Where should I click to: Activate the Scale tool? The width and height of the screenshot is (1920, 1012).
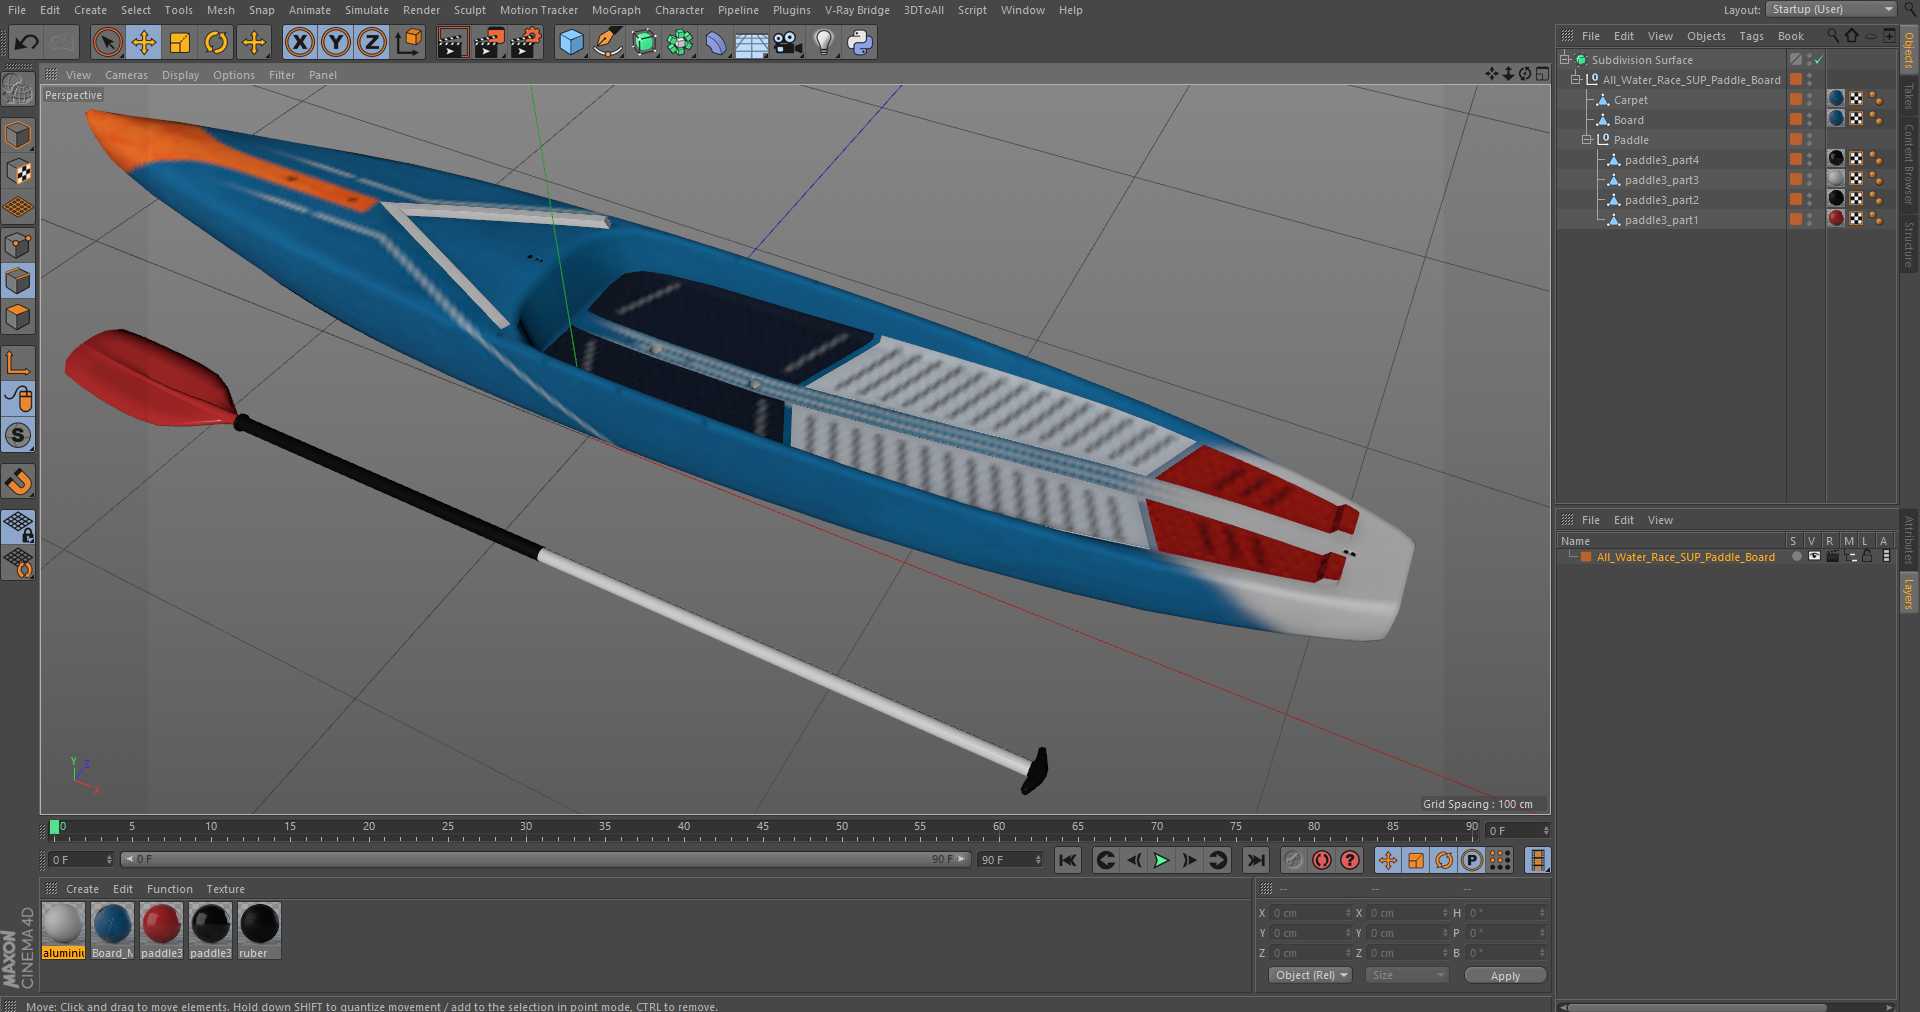point(180,42)
